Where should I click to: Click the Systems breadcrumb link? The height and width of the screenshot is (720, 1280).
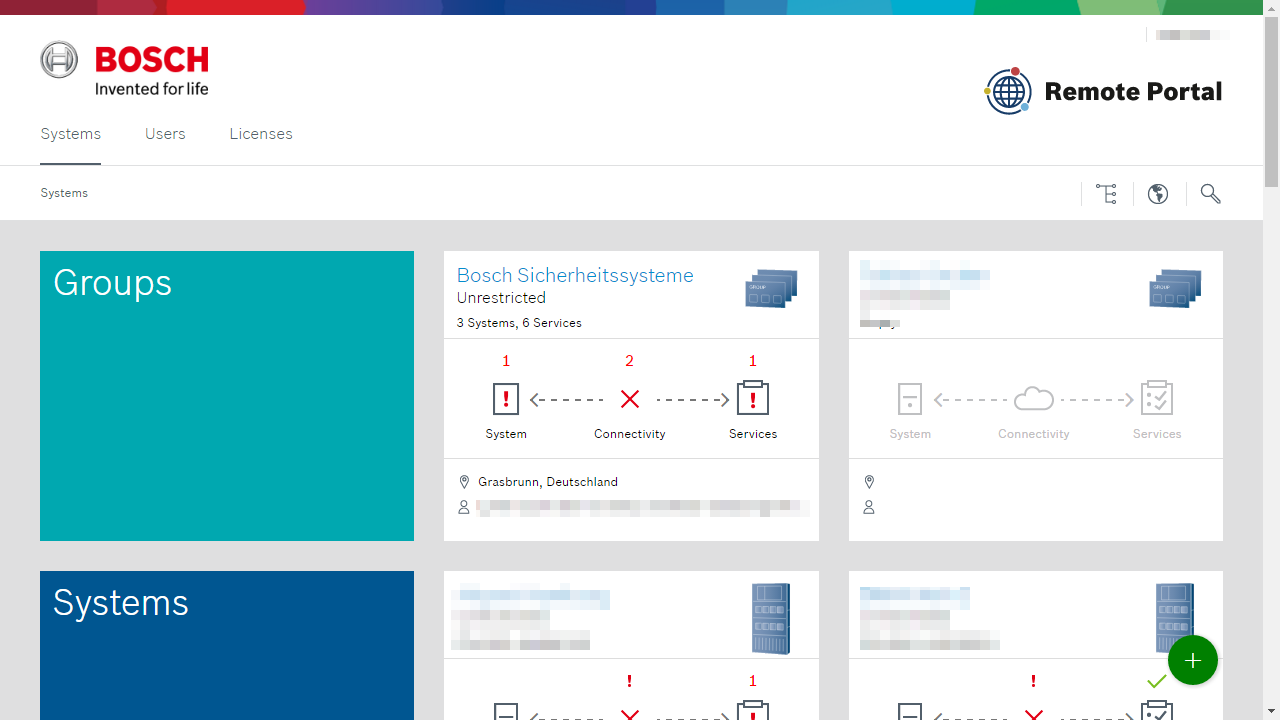pos(64,193)
